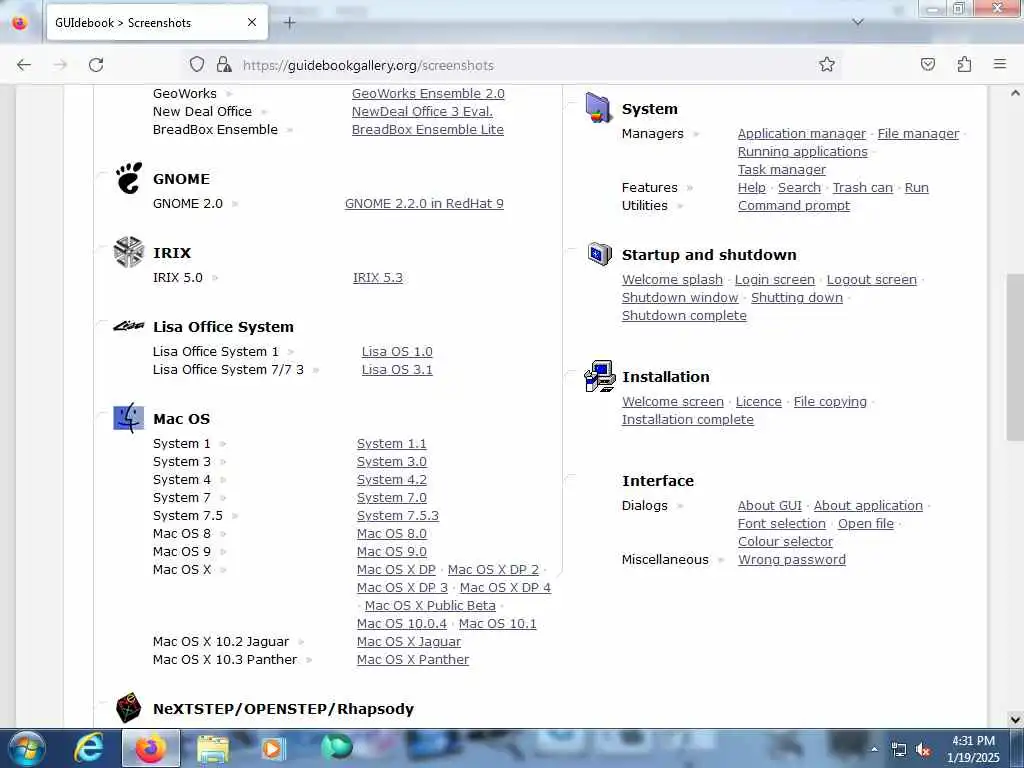
Task: Open the Task manager link
Action: tap(782, 170)
